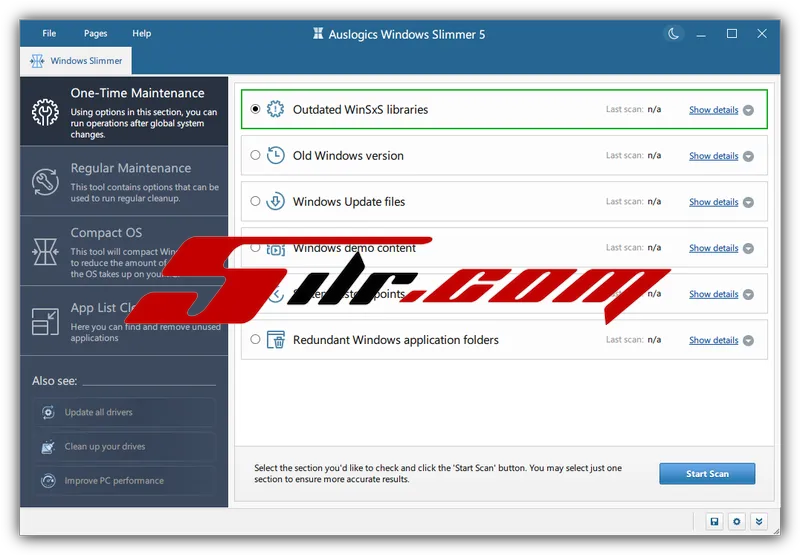Screen dimensions: 800x555
Task: Show details for Windows demo content
Action: 713,248
